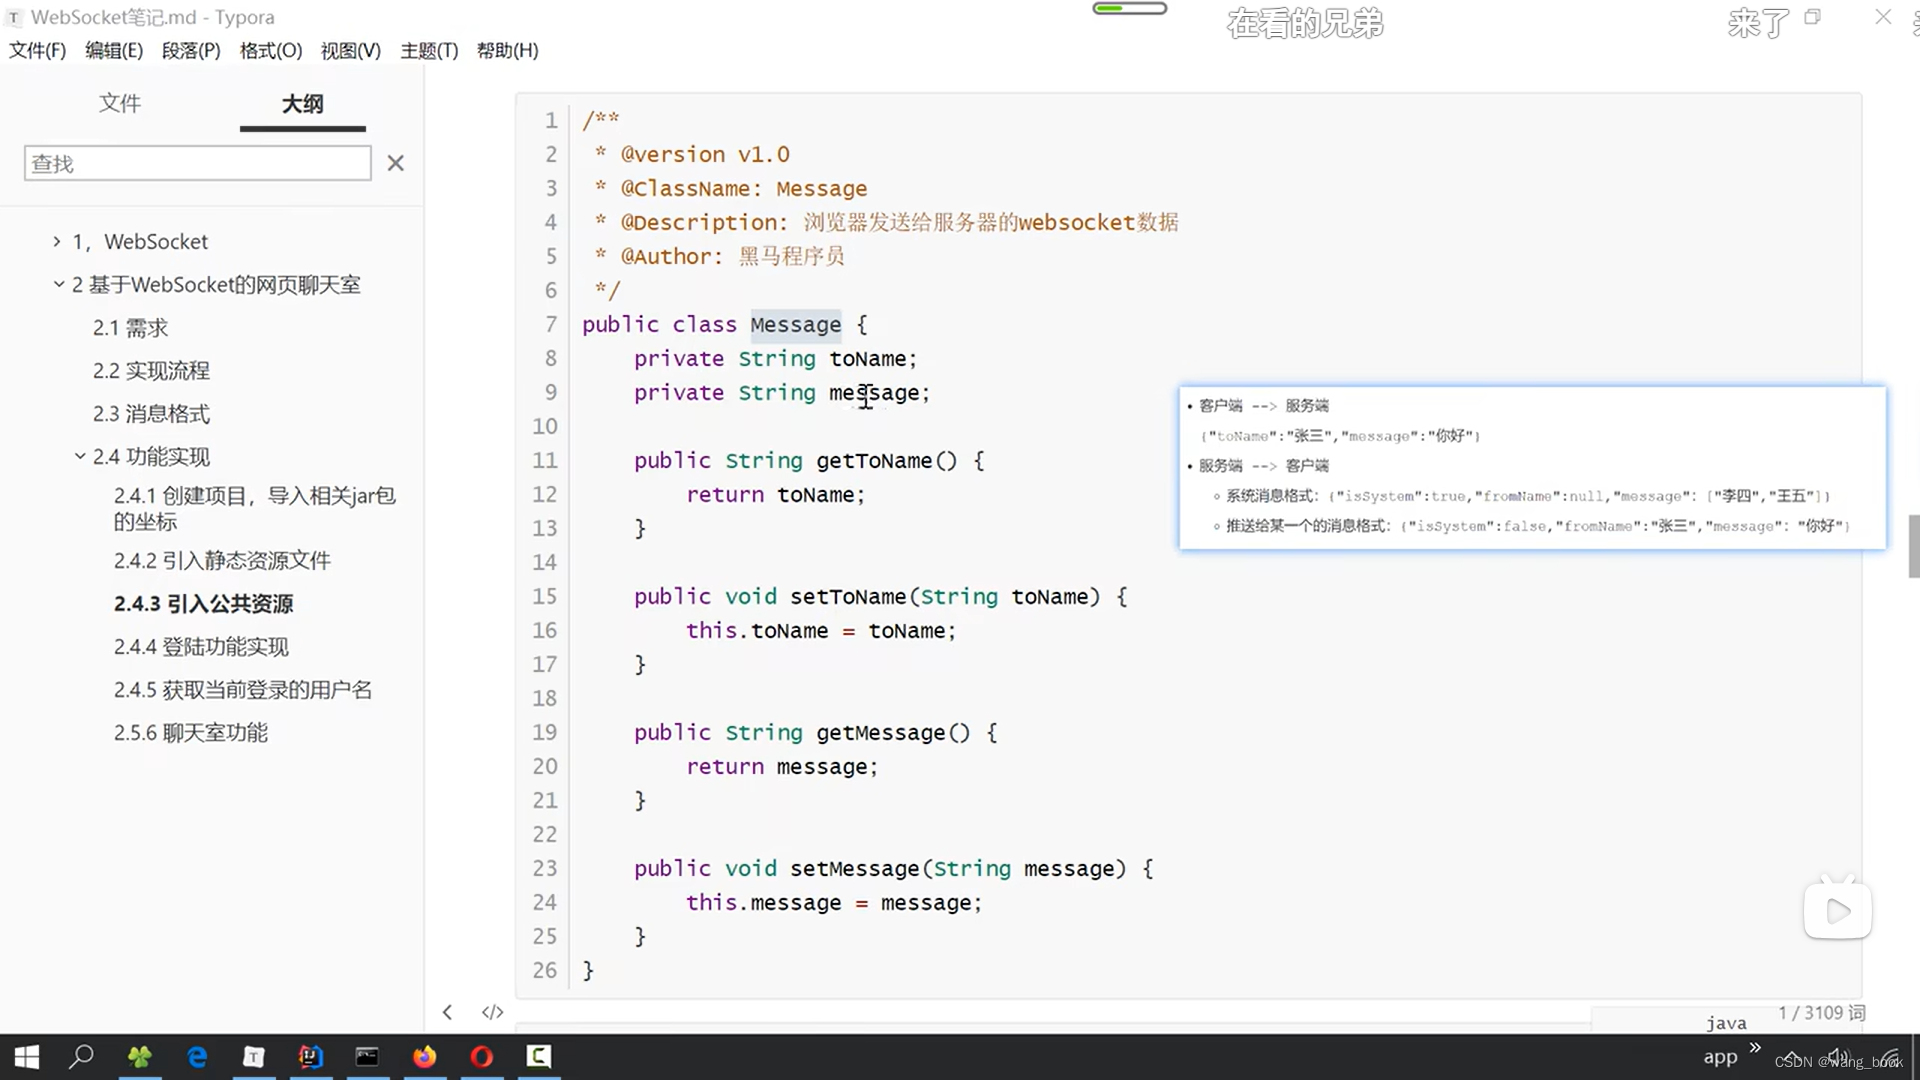Click the vertical scrollbar thumb
This screenshot has height=1080, width=1920.
coord(1913,546)
